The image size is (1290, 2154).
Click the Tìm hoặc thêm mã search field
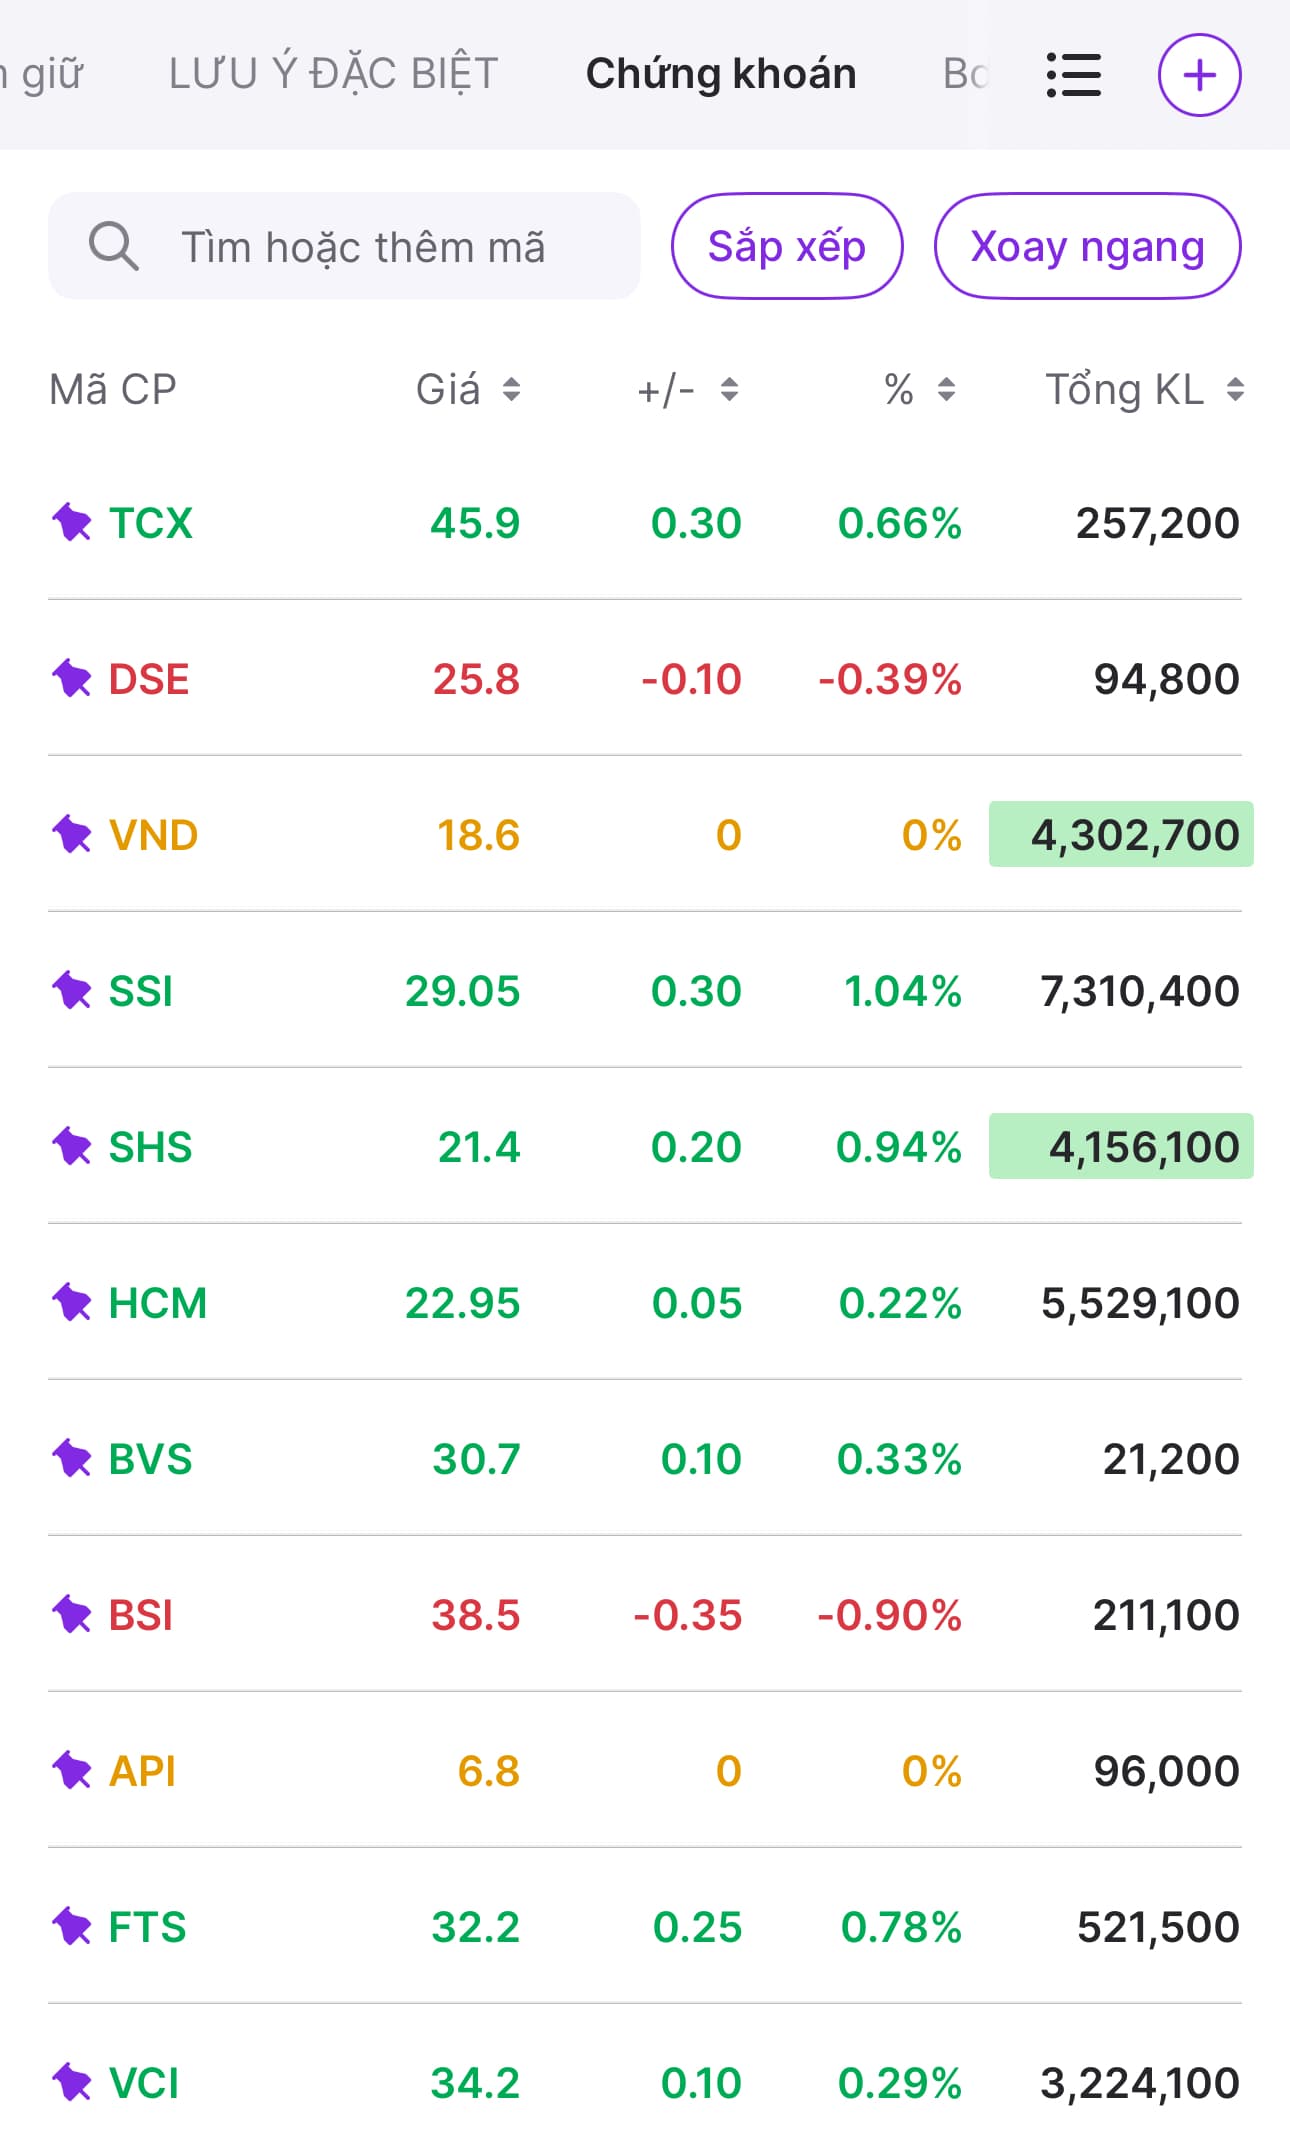(362, 246)
